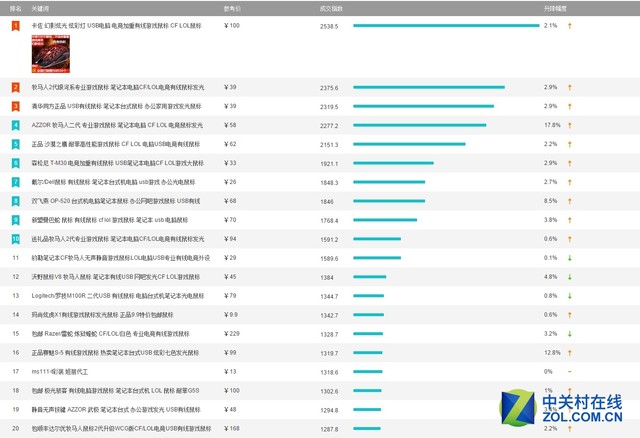Select the index value 2151.3
This screenshot has height=438, width=640.
[329, 145]
